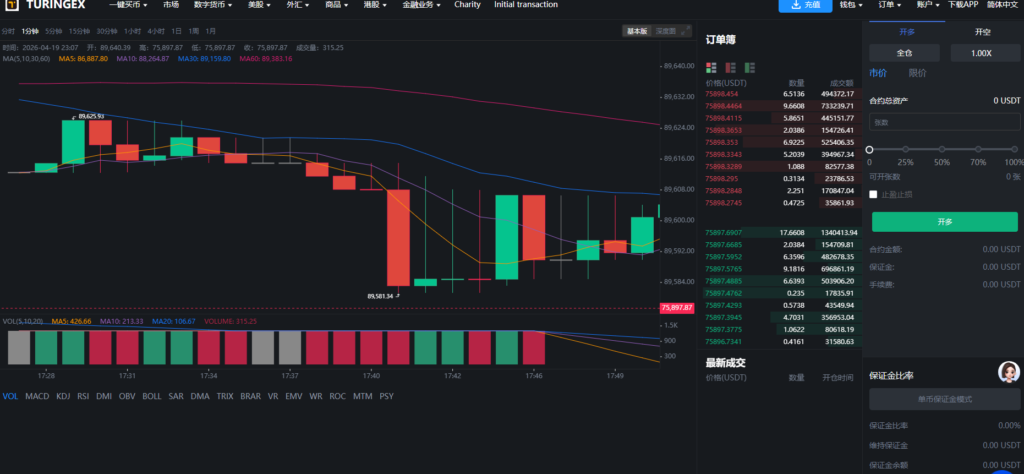Click the 1.00X leverage button

[983, 53]
